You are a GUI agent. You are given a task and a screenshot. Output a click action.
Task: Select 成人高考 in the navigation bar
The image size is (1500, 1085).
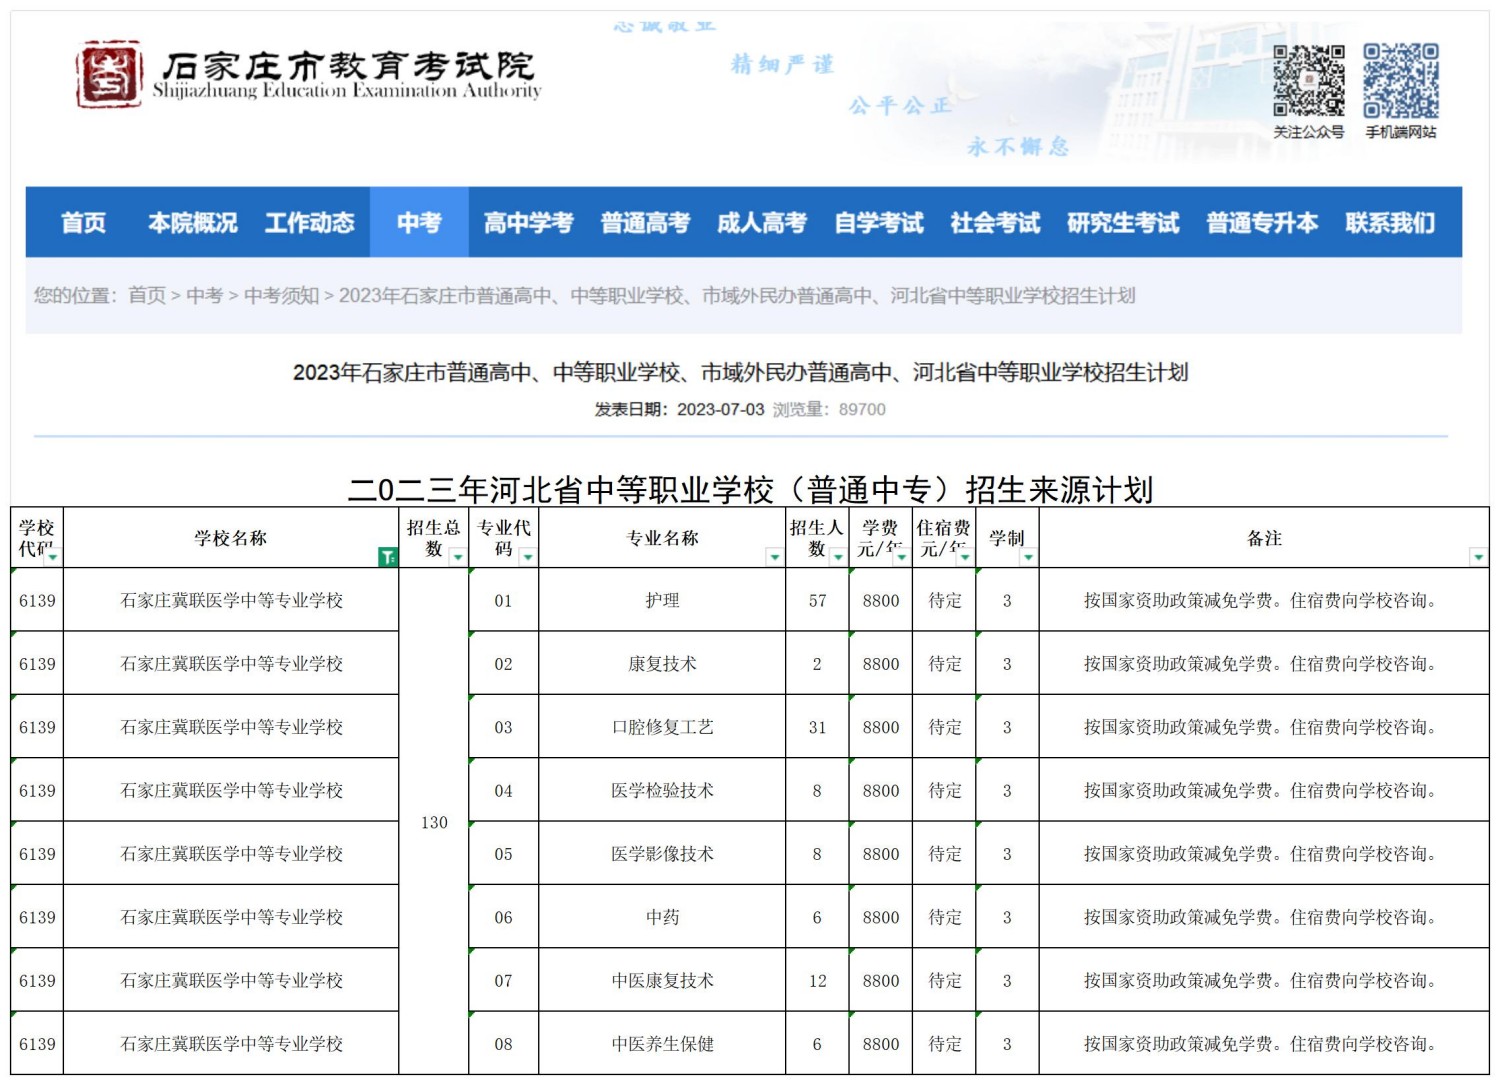(x=761, y=222)
